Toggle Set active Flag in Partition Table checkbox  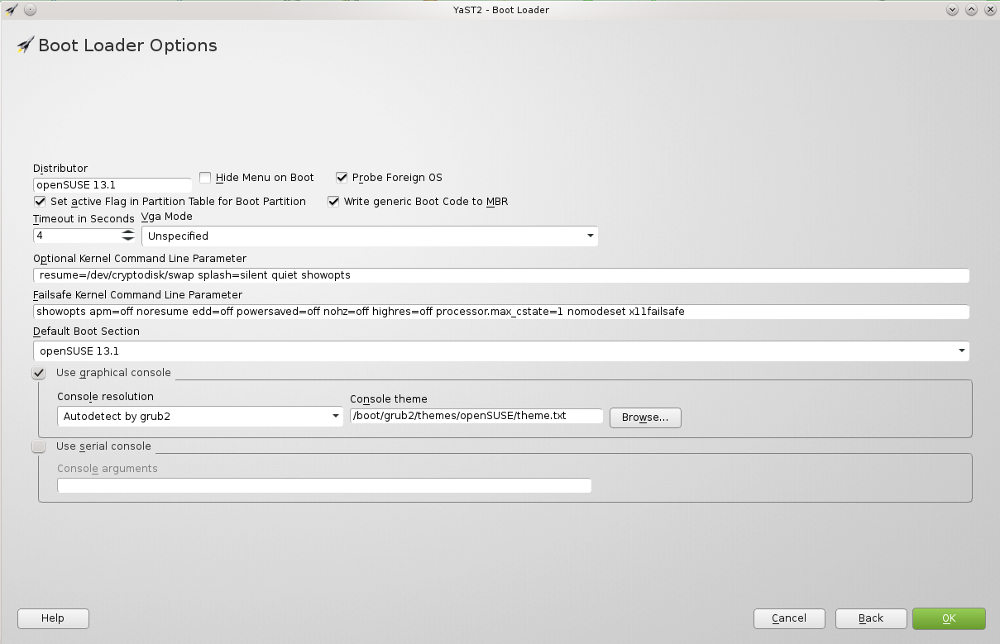tap(40, 201)
